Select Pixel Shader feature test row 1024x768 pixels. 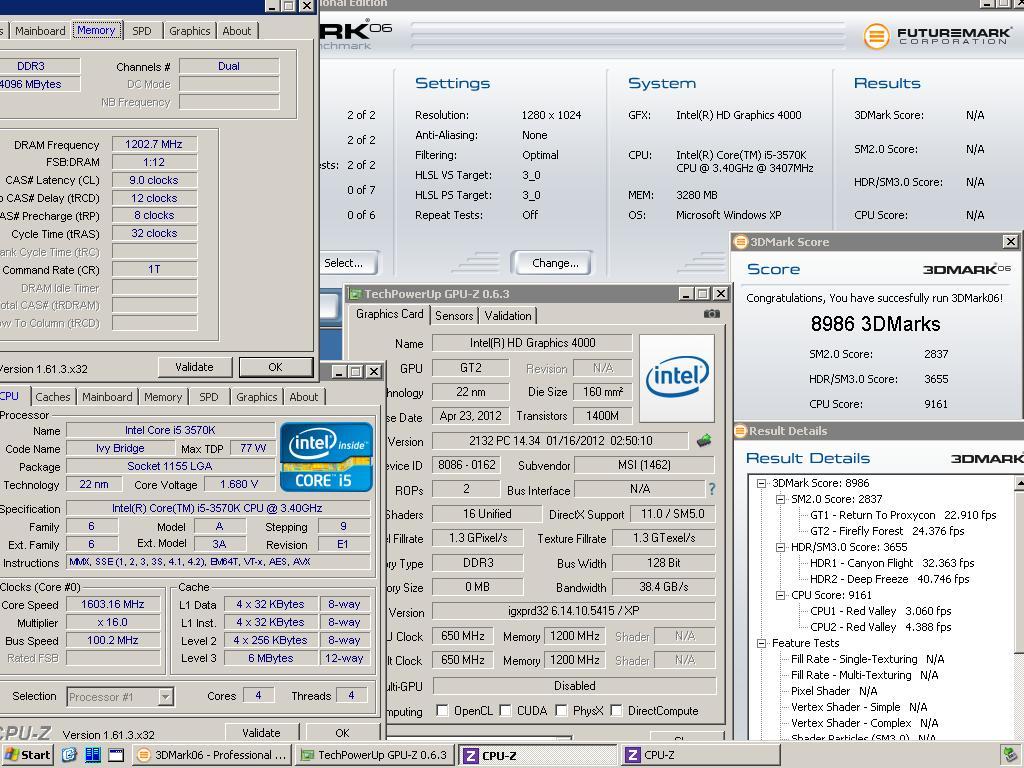pos(834,691)
